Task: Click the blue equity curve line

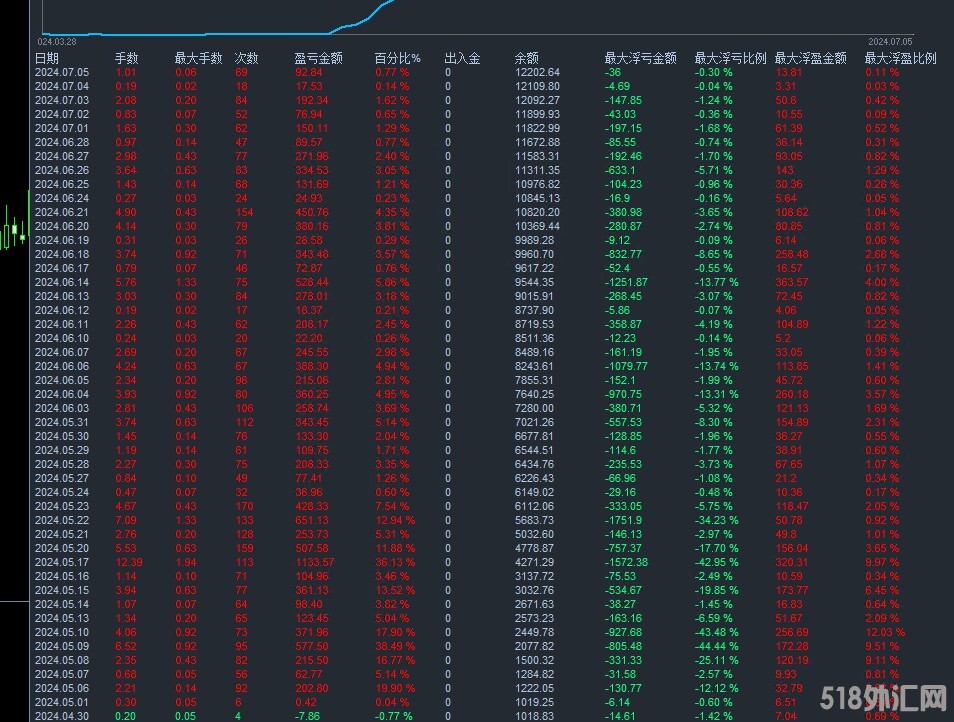Action: click(372, 14)
